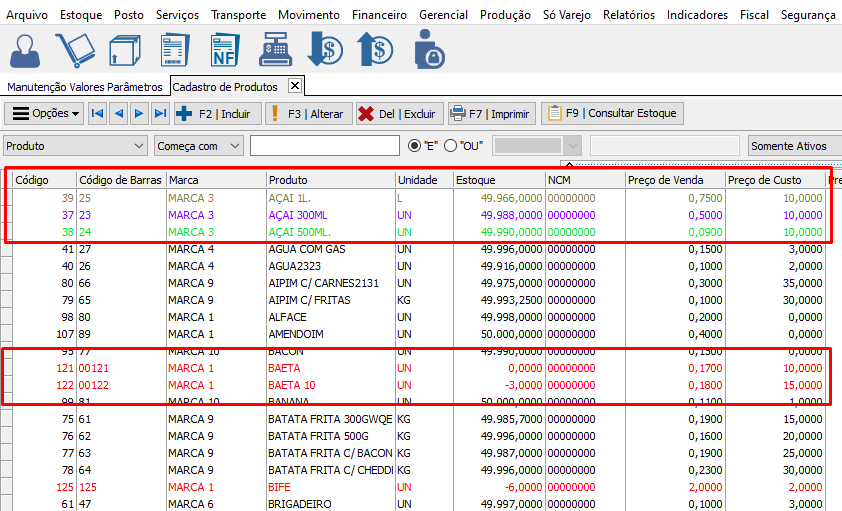Click the package box icon
The image size is (842, 511).
pyautogui.click(x=125, y=49)
